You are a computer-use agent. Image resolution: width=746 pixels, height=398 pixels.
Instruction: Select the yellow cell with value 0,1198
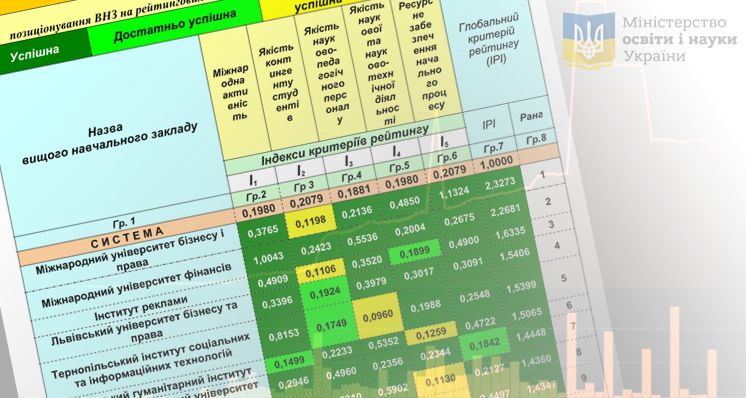click(x=310, y=222)
